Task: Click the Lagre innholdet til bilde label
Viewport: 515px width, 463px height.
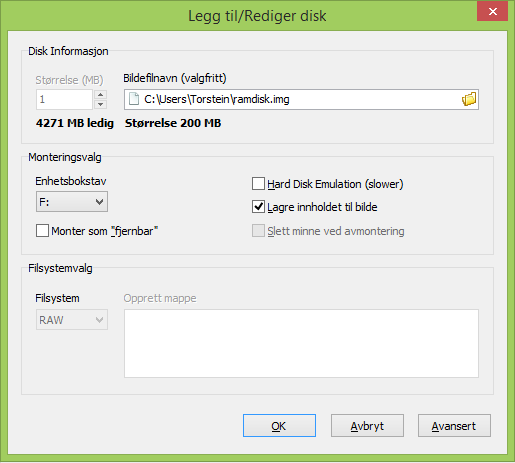Action: click(322, 207)
